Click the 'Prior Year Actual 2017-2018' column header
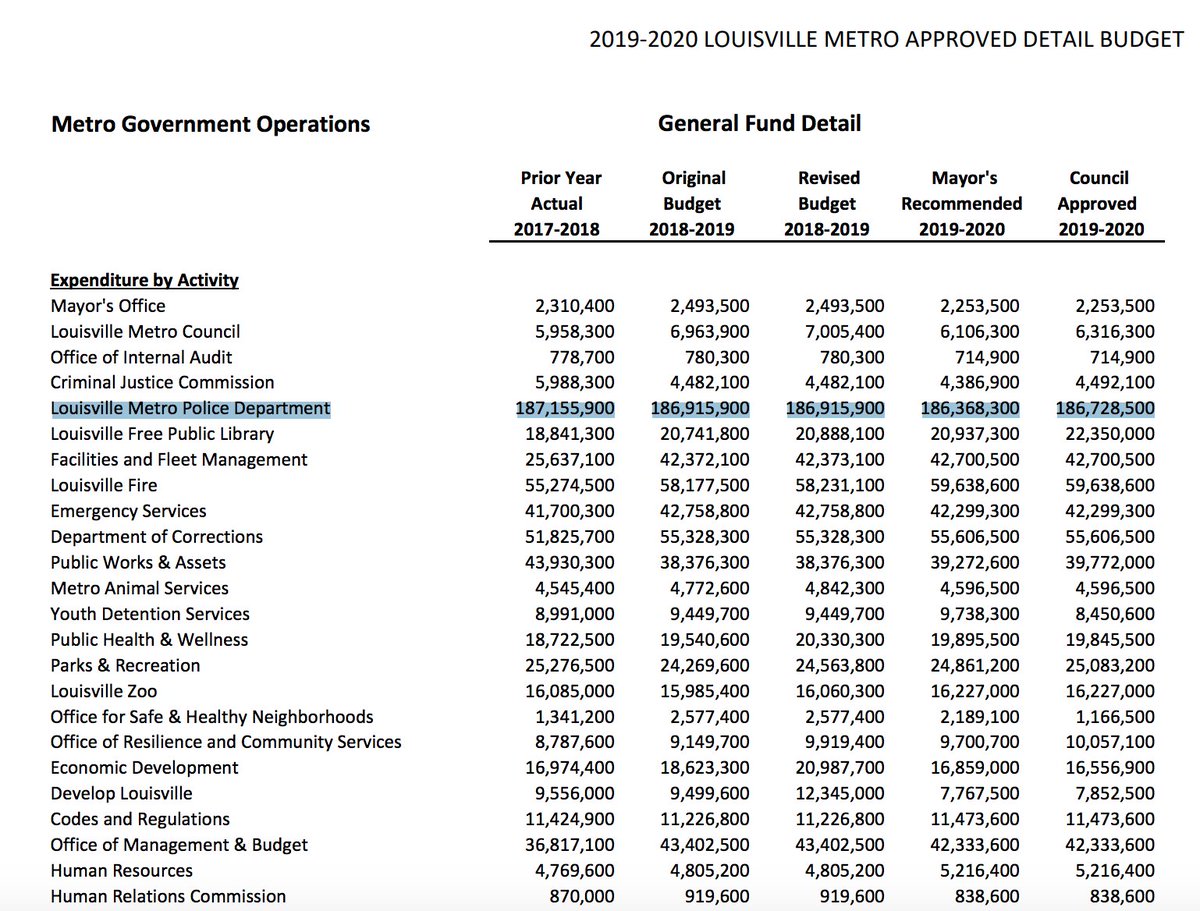This screenshot has height=911, width=1200. tap(557, 203)
